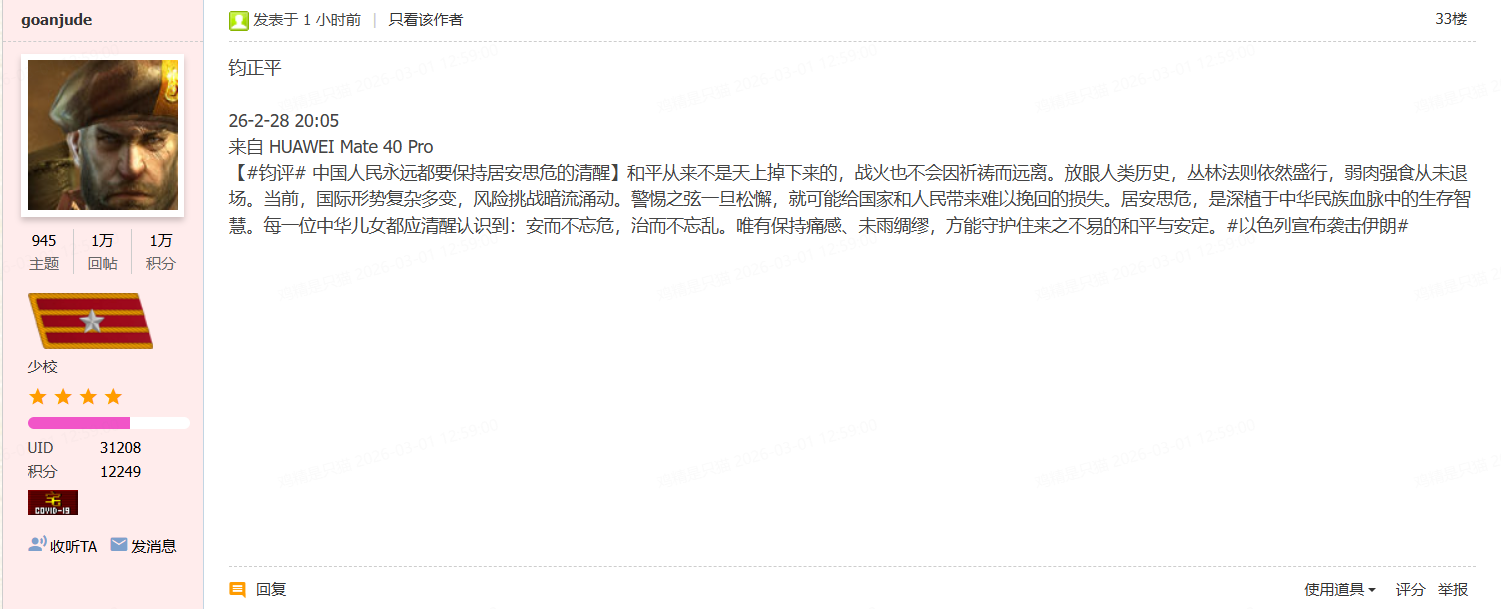
Task: Click the green user icon beside 发表于
Action: click(239, 20)
